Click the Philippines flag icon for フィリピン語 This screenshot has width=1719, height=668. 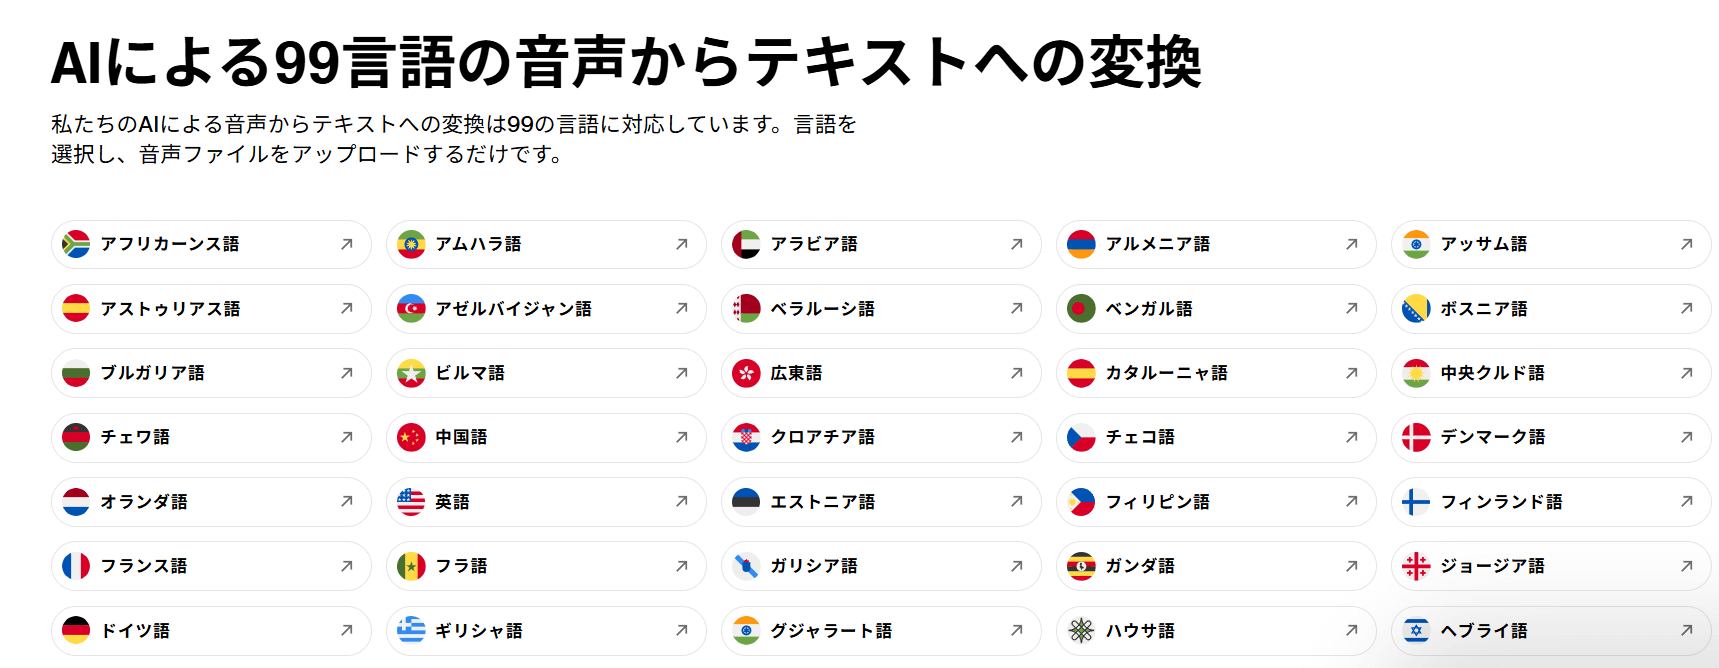(x=1081, y=502)
